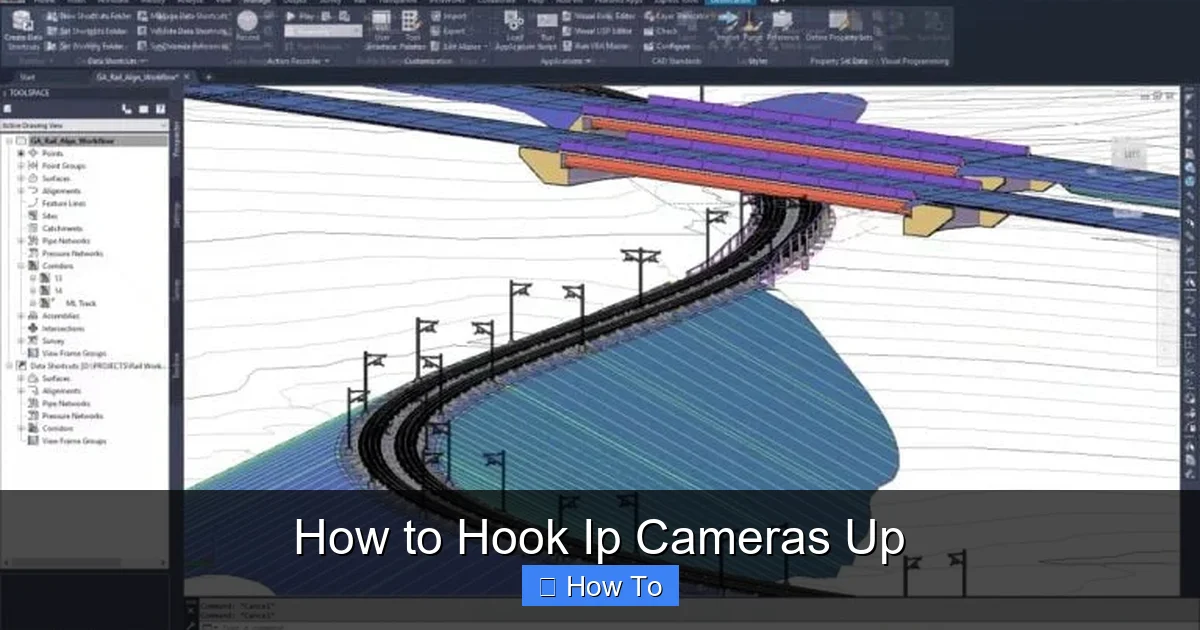This screenshot has width=1200, height=630.
Task: Open the Layer Translator tool
Action: pos(680,16)
